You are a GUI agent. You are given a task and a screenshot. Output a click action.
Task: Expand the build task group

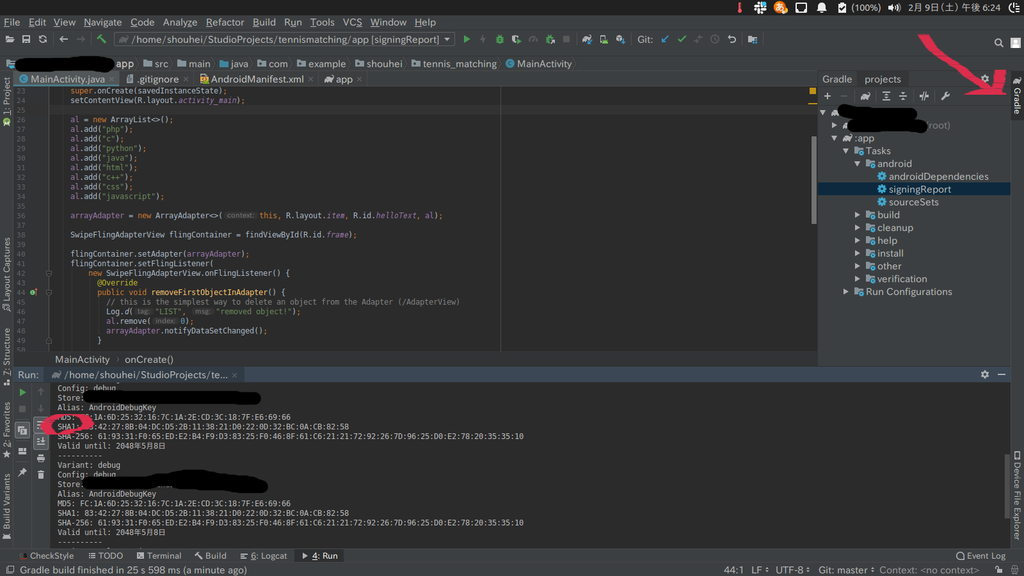pyautogui.click(x=858, y=215)
